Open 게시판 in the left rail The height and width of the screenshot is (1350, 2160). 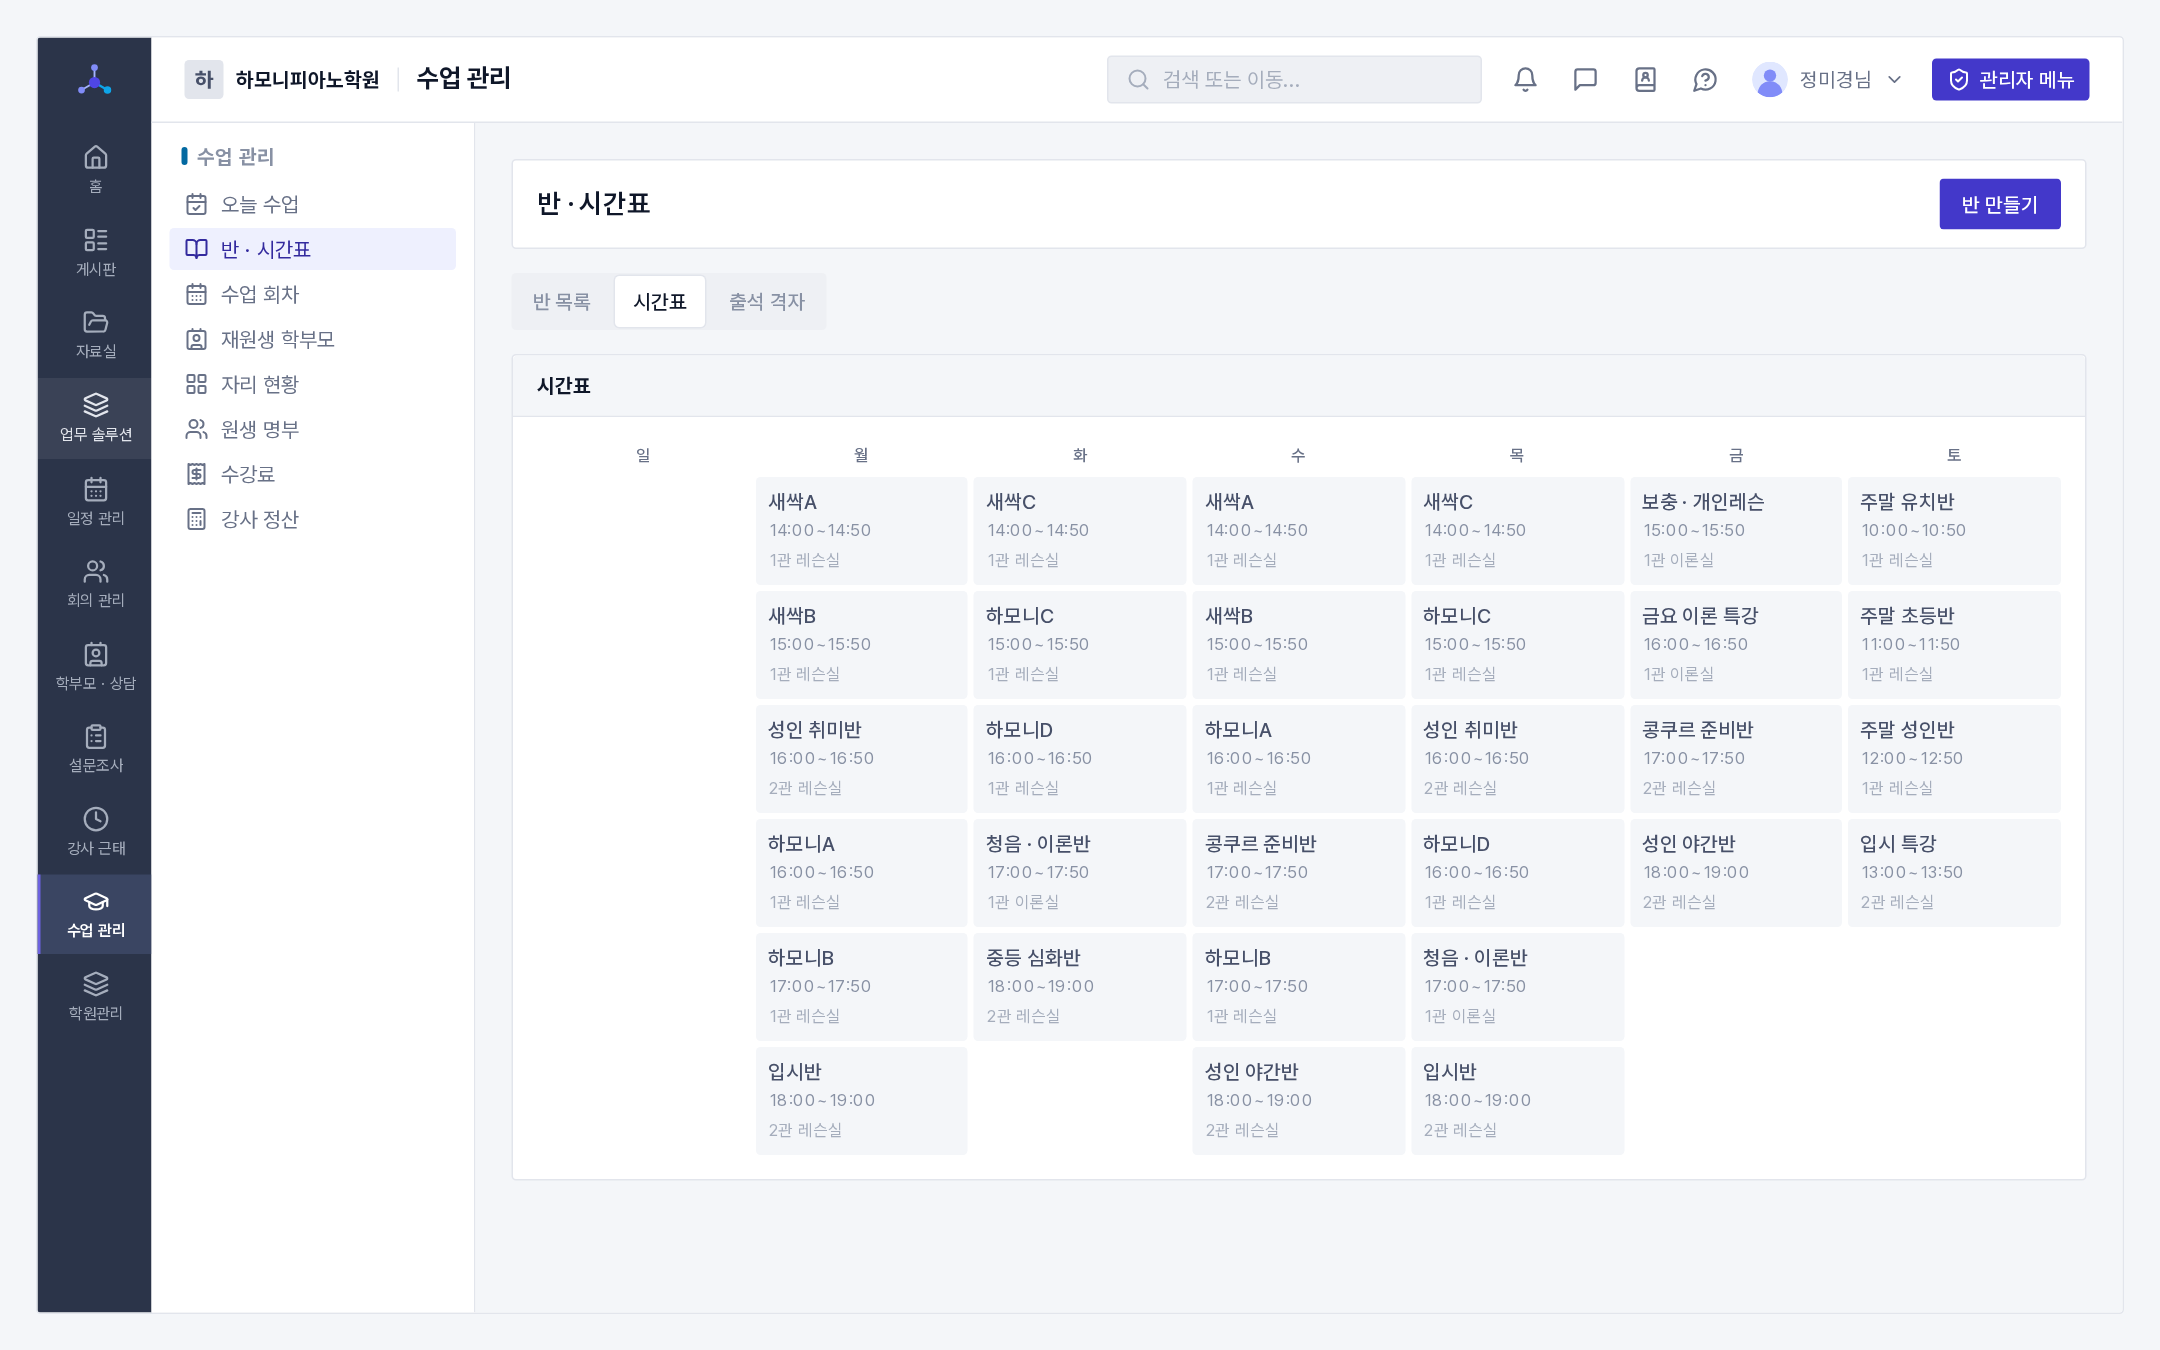(x=95, y=252)
